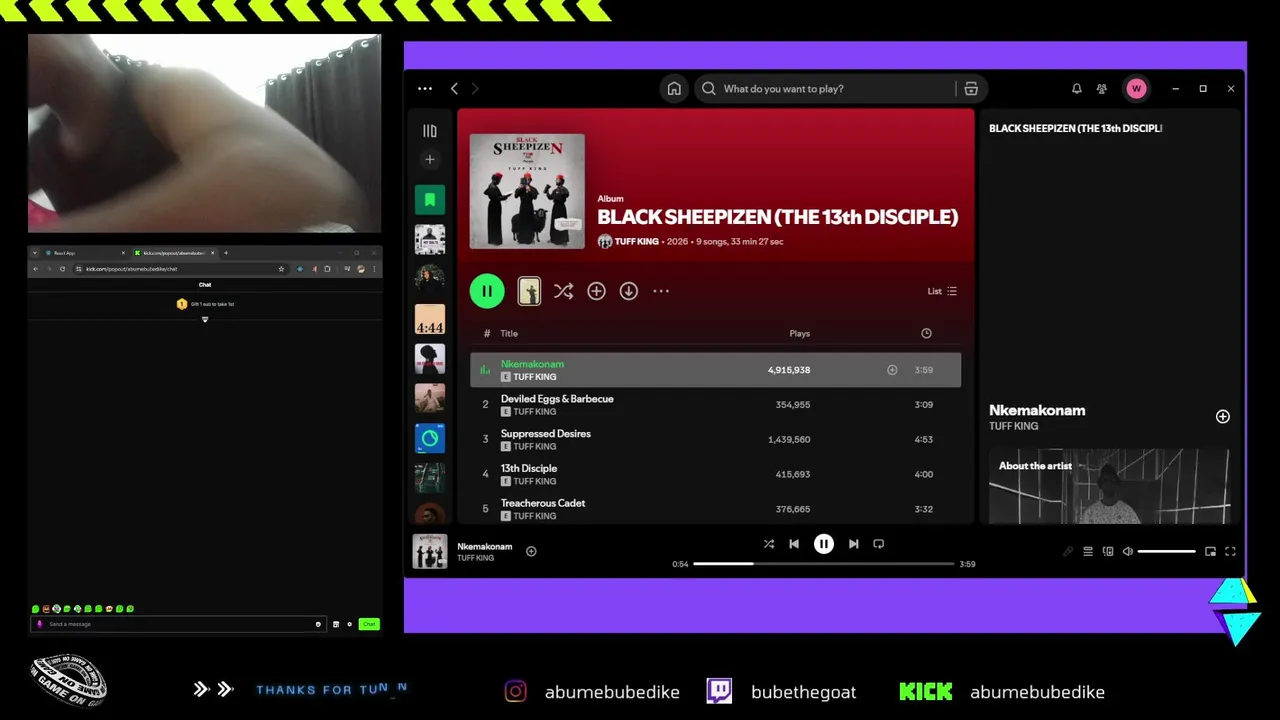Open Friend Activity icon
The width and height of the screenshot is (1280, 720).
pyautogui.click(x=1102, y=89)
